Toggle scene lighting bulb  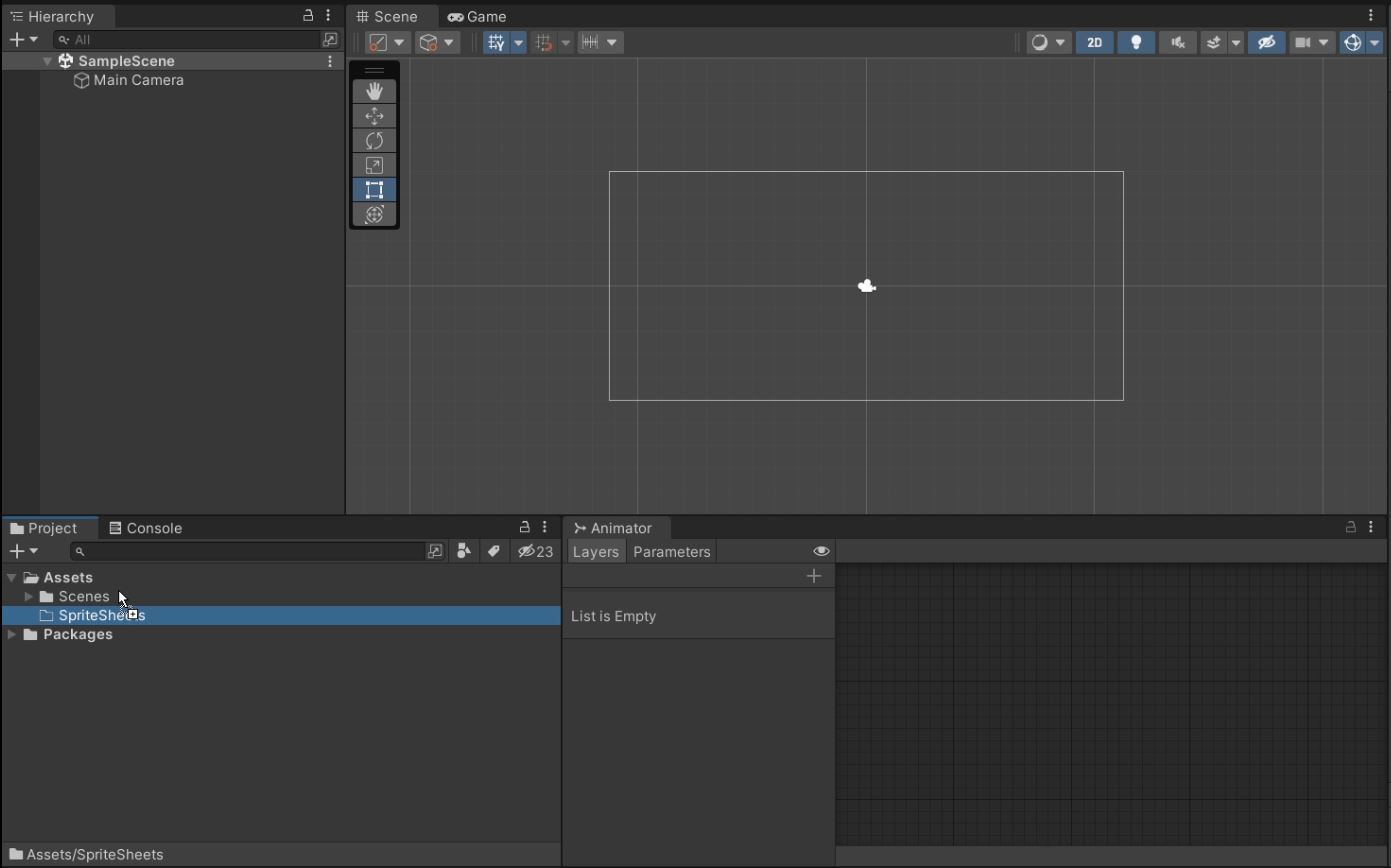point(1136,42)
